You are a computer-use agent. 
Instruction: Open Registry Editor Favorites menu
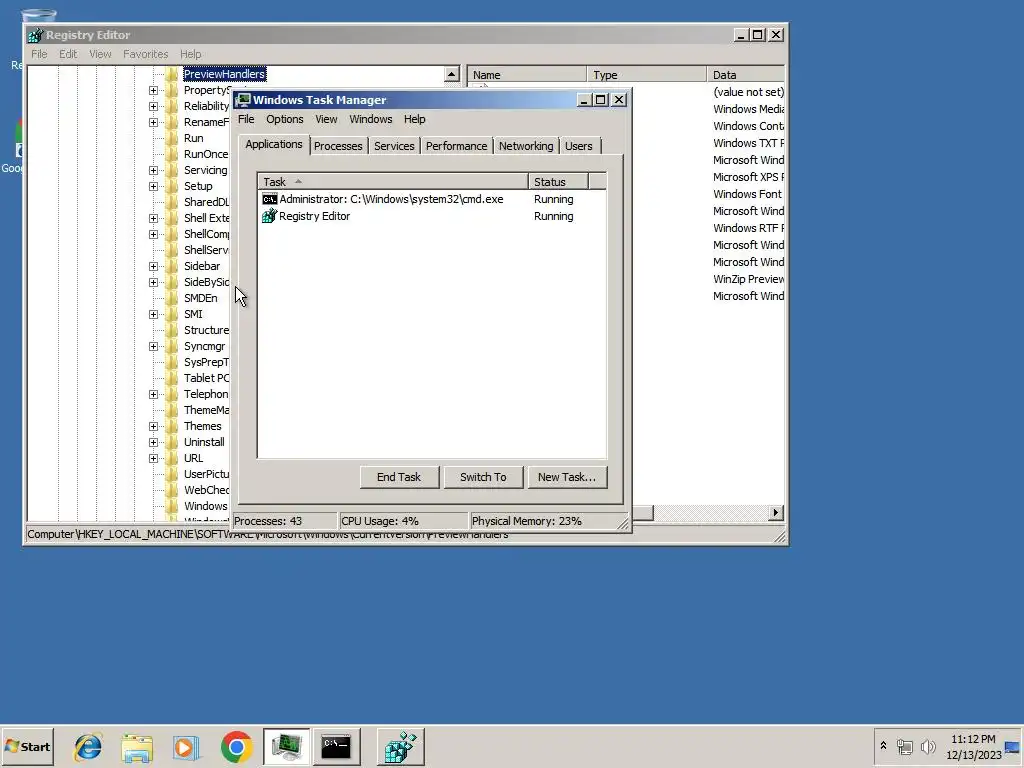tap(146, 54)
